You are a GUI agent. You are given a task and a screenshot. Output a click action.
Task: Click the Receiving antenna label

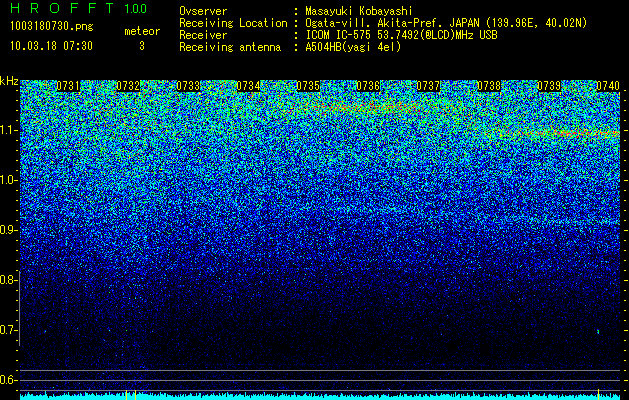[230, 47]
